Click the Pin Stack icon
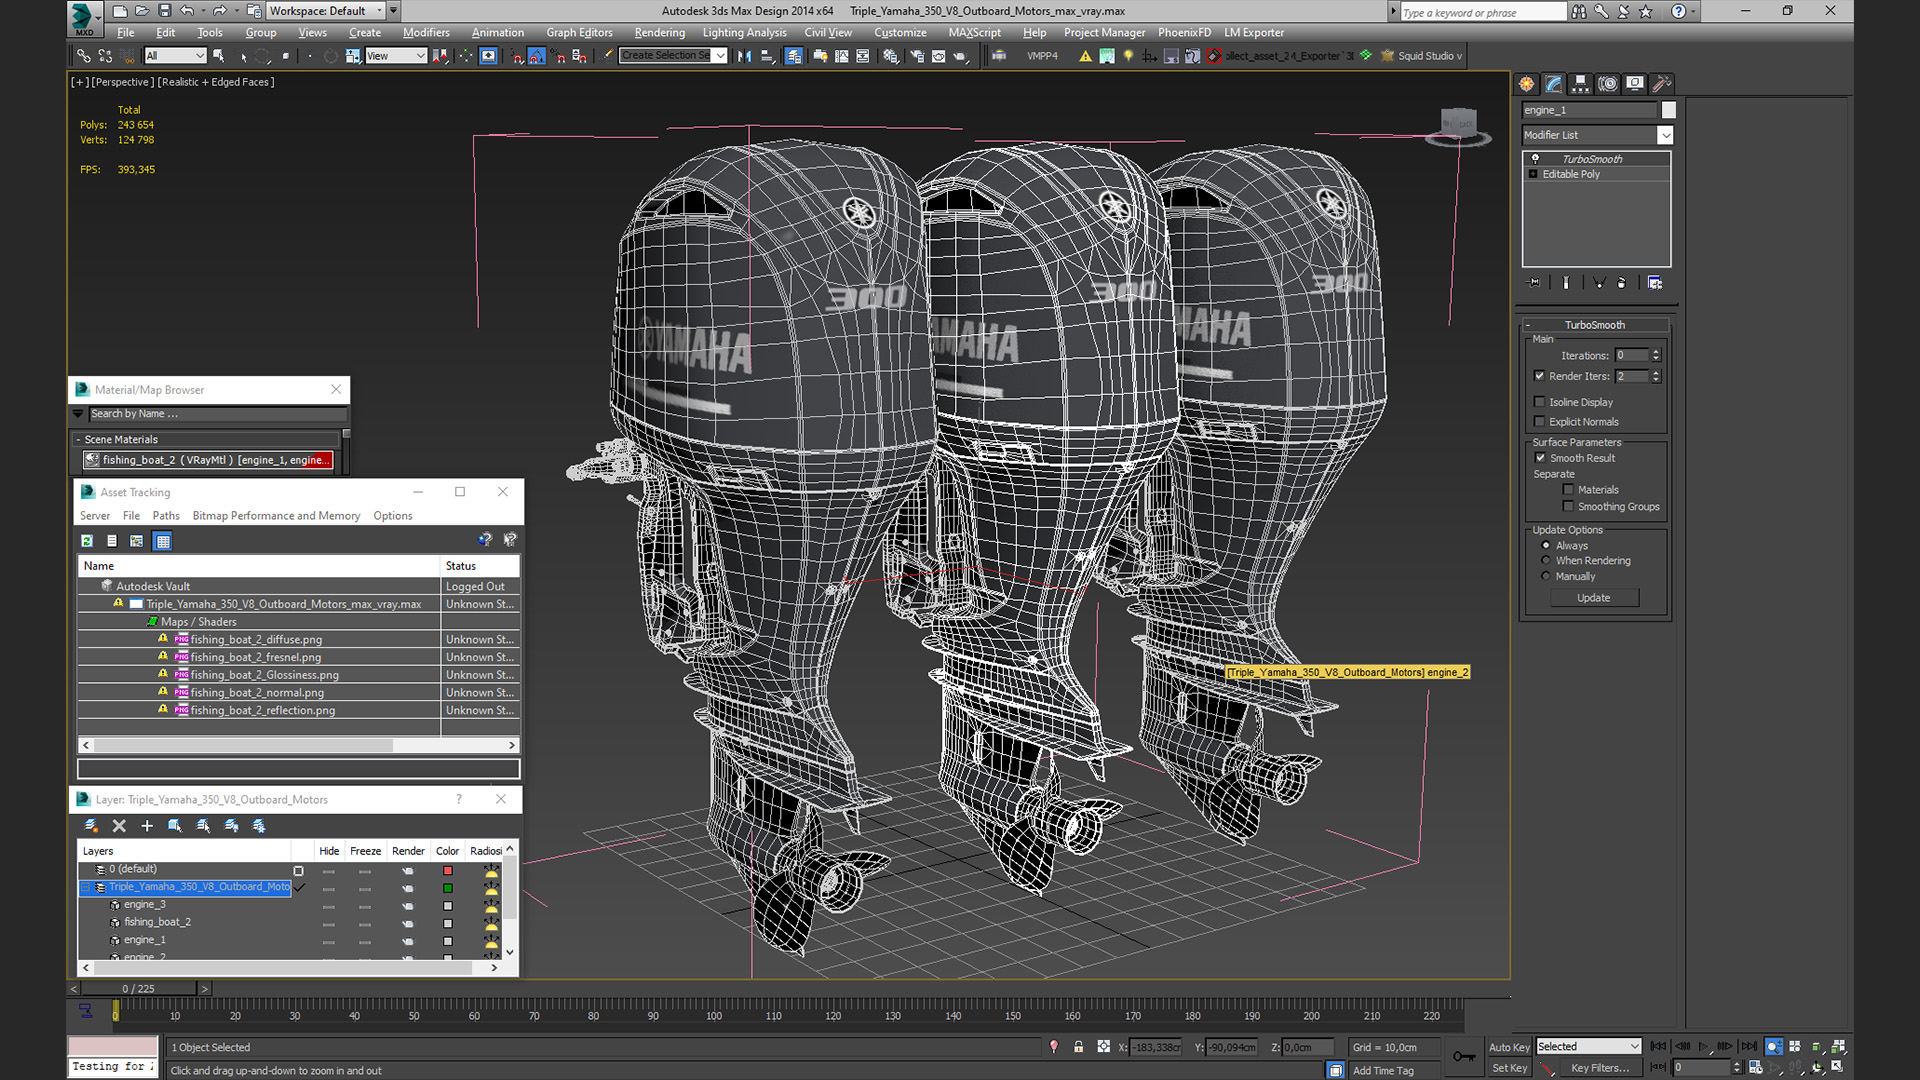The image size is (1920, 1080). click(x=1534, y=283)
